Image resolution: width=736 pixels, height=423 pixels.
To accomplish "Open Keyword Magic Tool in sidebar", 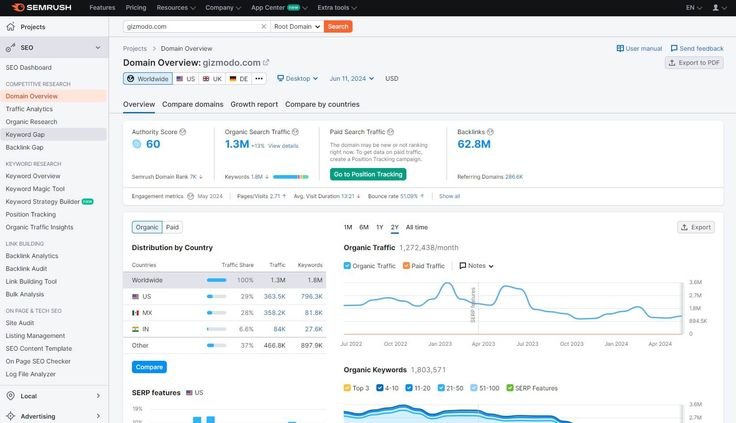I will 35,189.
